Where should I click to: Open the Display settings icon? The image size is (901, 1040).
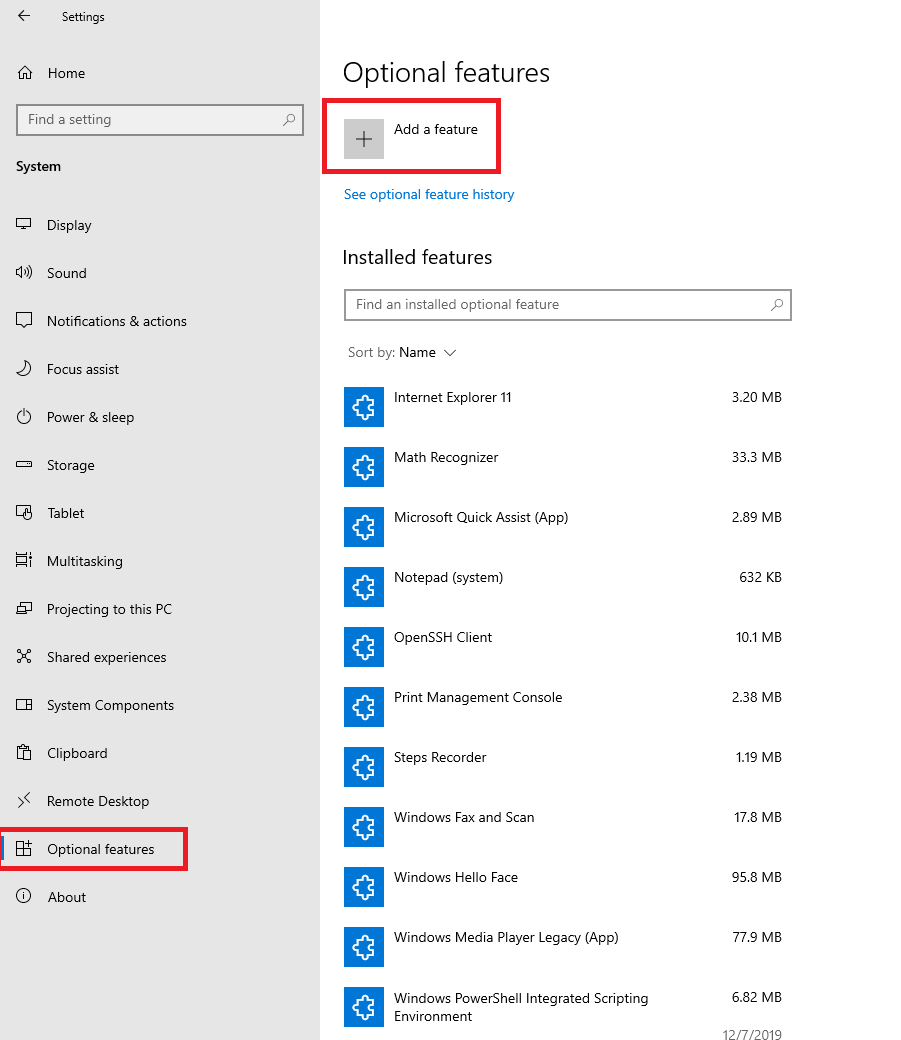tap(23, 225)
